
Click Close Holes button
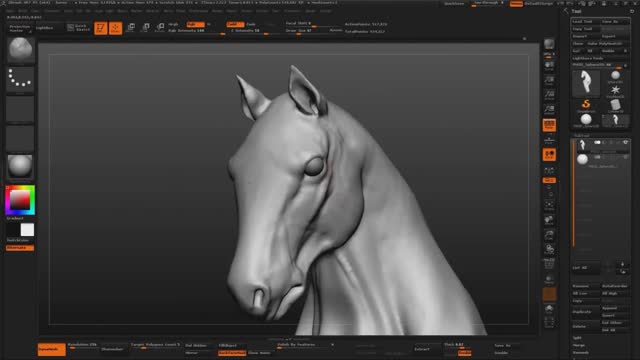coord(260,353)
